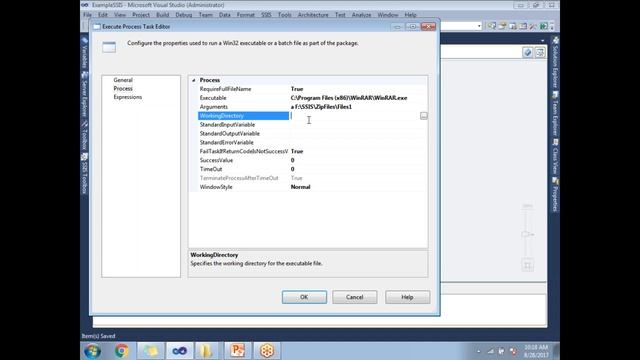Select General in the editor page list
The width and height of the screenshot is (640, 360).
point(123,80)
